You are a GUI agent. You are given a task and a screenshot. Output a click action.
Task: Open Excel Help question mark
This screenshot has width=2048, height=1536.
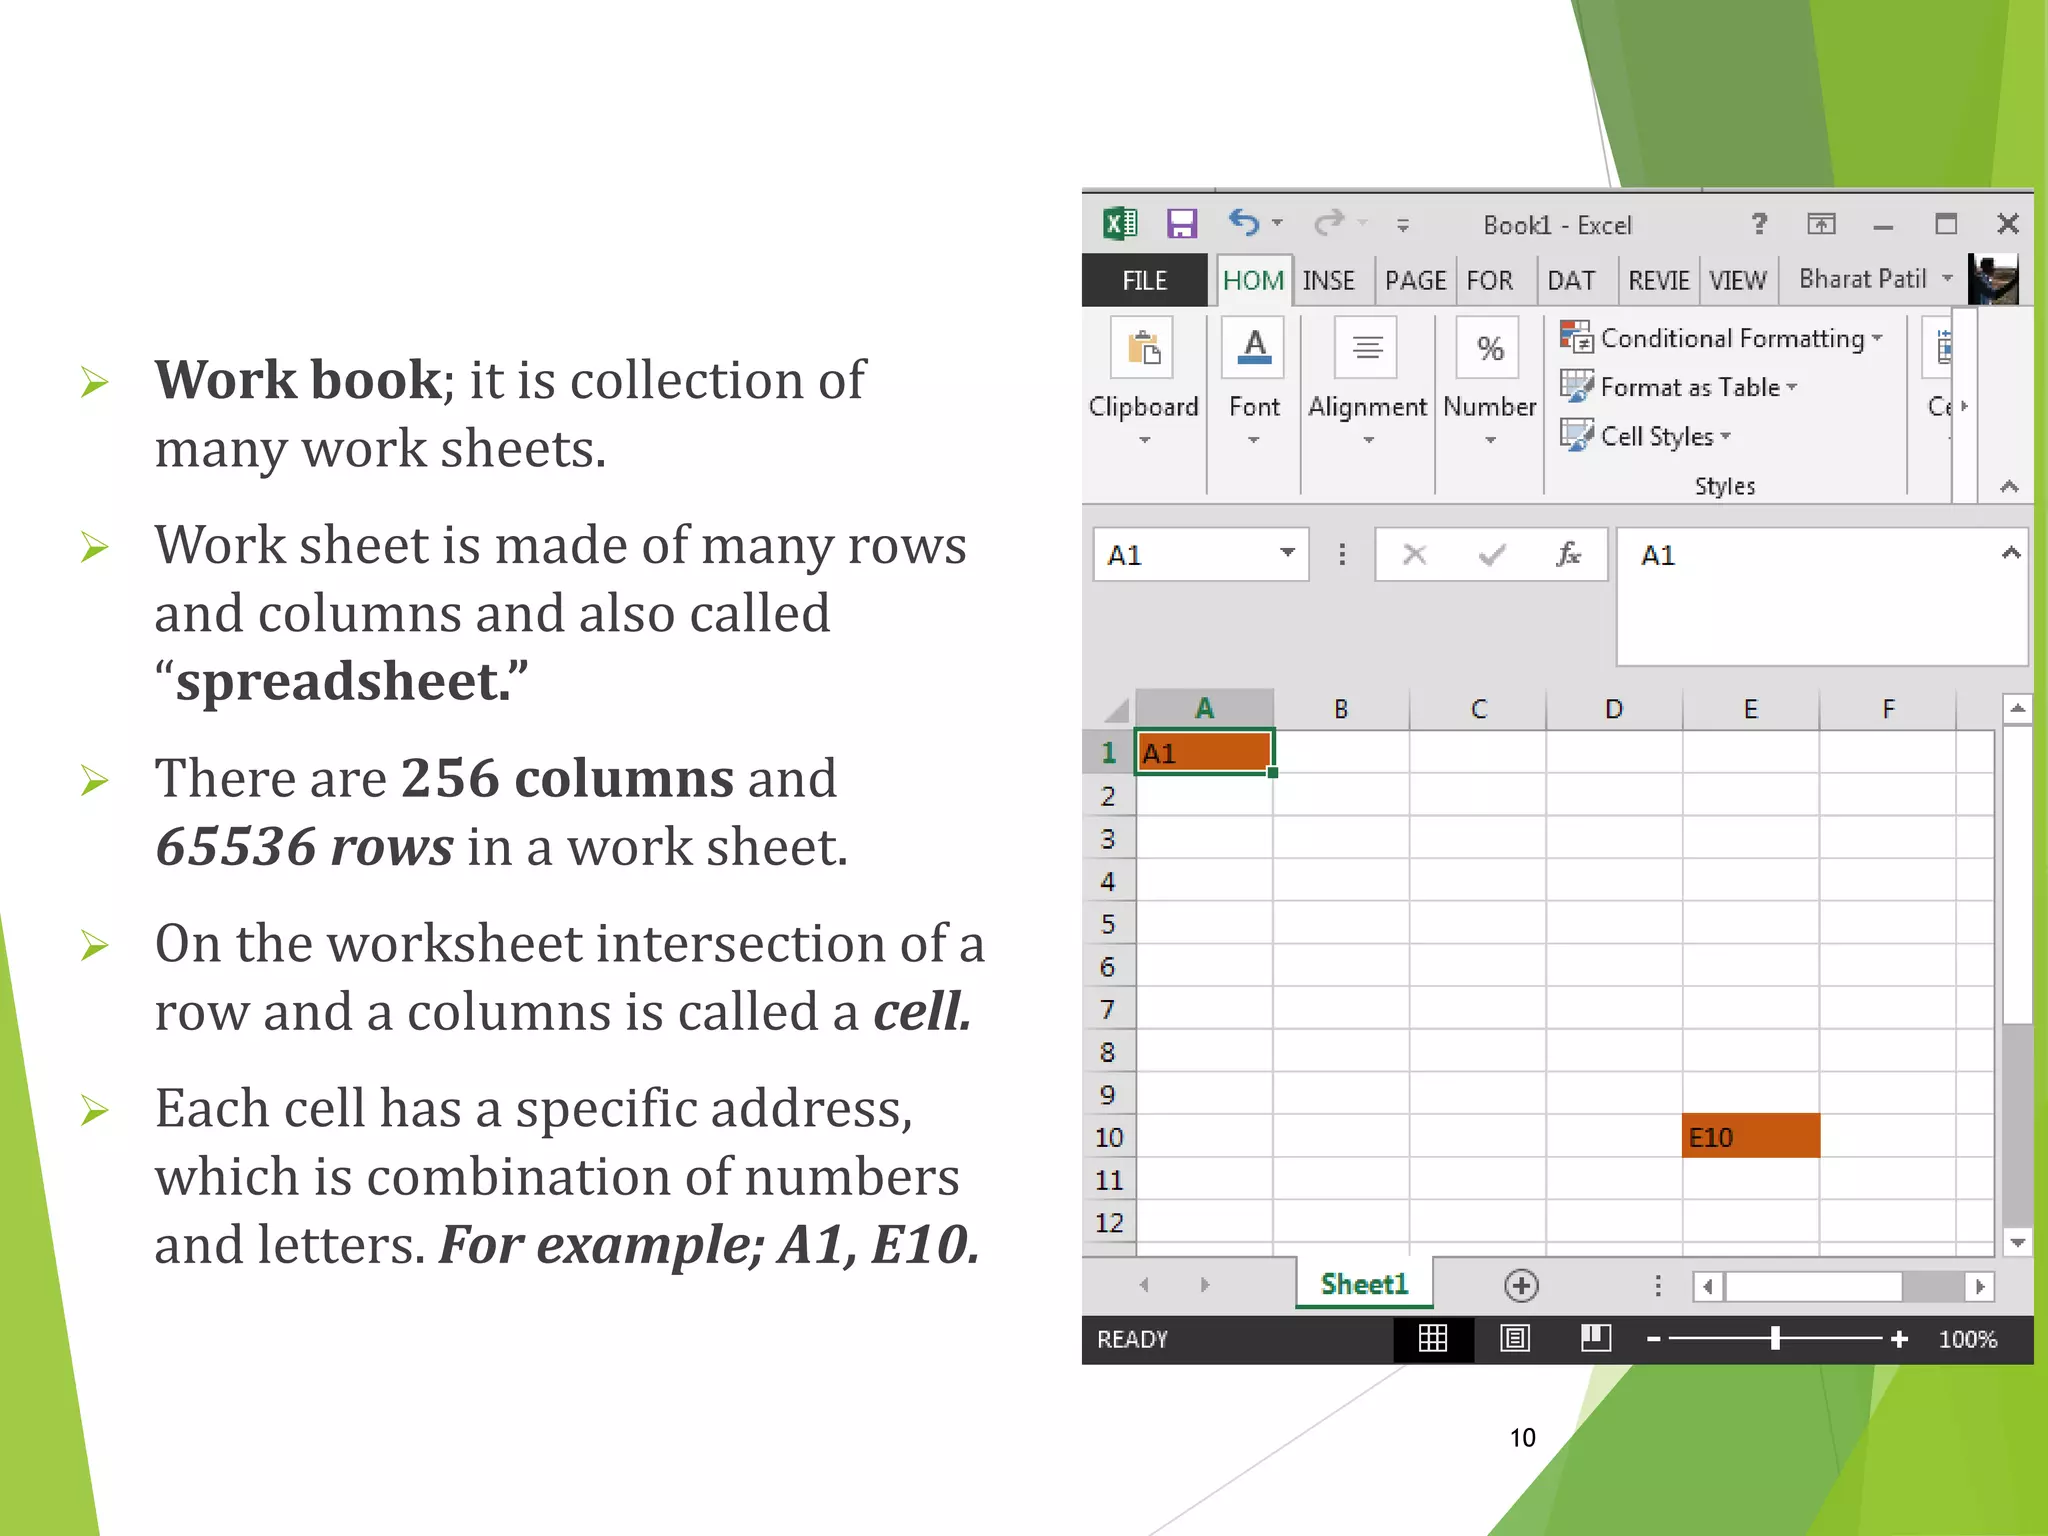tap(1759, 223)
